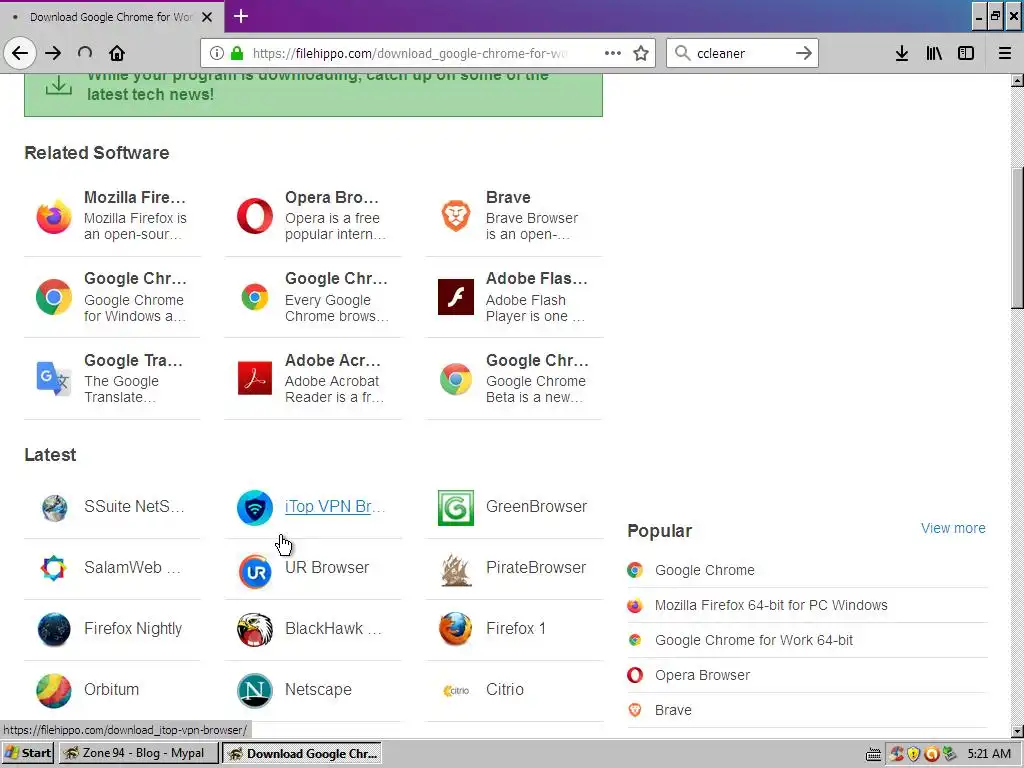
Task: Click the BlackHawk eagle icon
Action: pos(255,630)
